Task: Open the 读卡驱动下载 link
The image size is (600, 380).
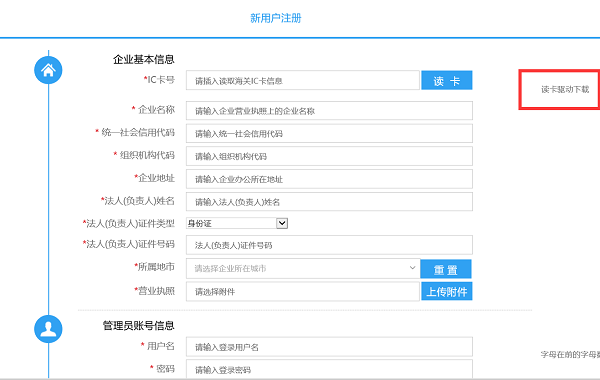Action: pos(565,90)
